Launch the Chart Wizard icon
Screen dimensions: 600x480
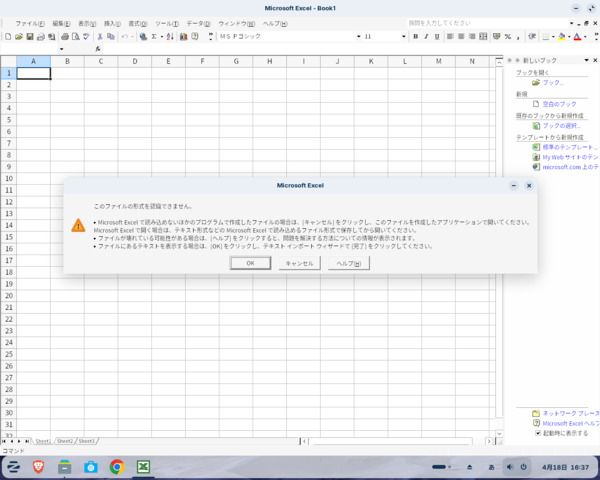point(184,36)
